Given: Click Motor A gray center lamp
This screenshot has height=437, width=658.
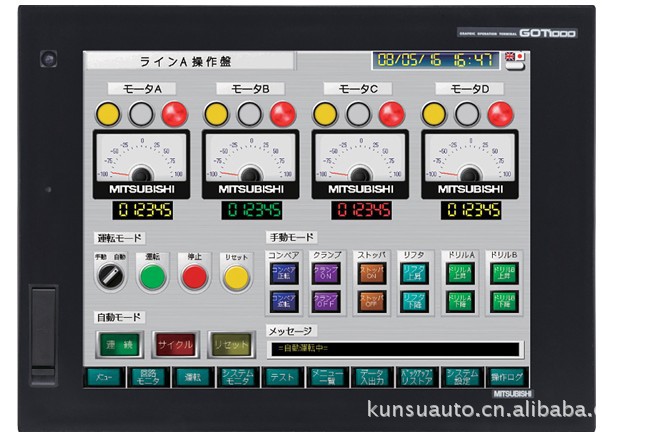Looking at the screenshot, I should [141, 114].
